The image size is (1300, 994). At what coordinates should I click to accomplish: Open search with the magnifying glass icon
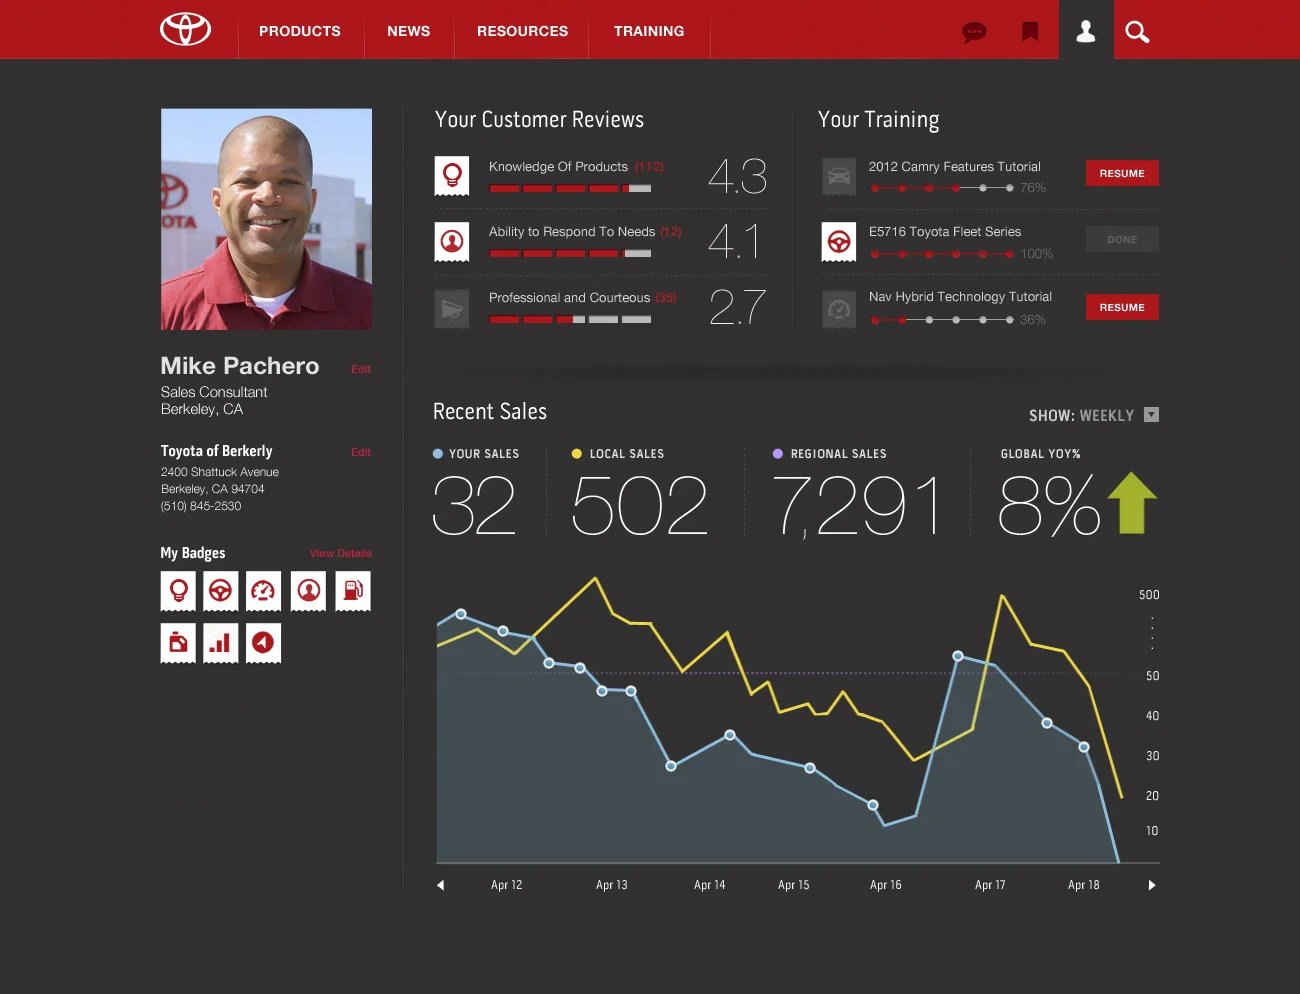[x=1137, y=32]
